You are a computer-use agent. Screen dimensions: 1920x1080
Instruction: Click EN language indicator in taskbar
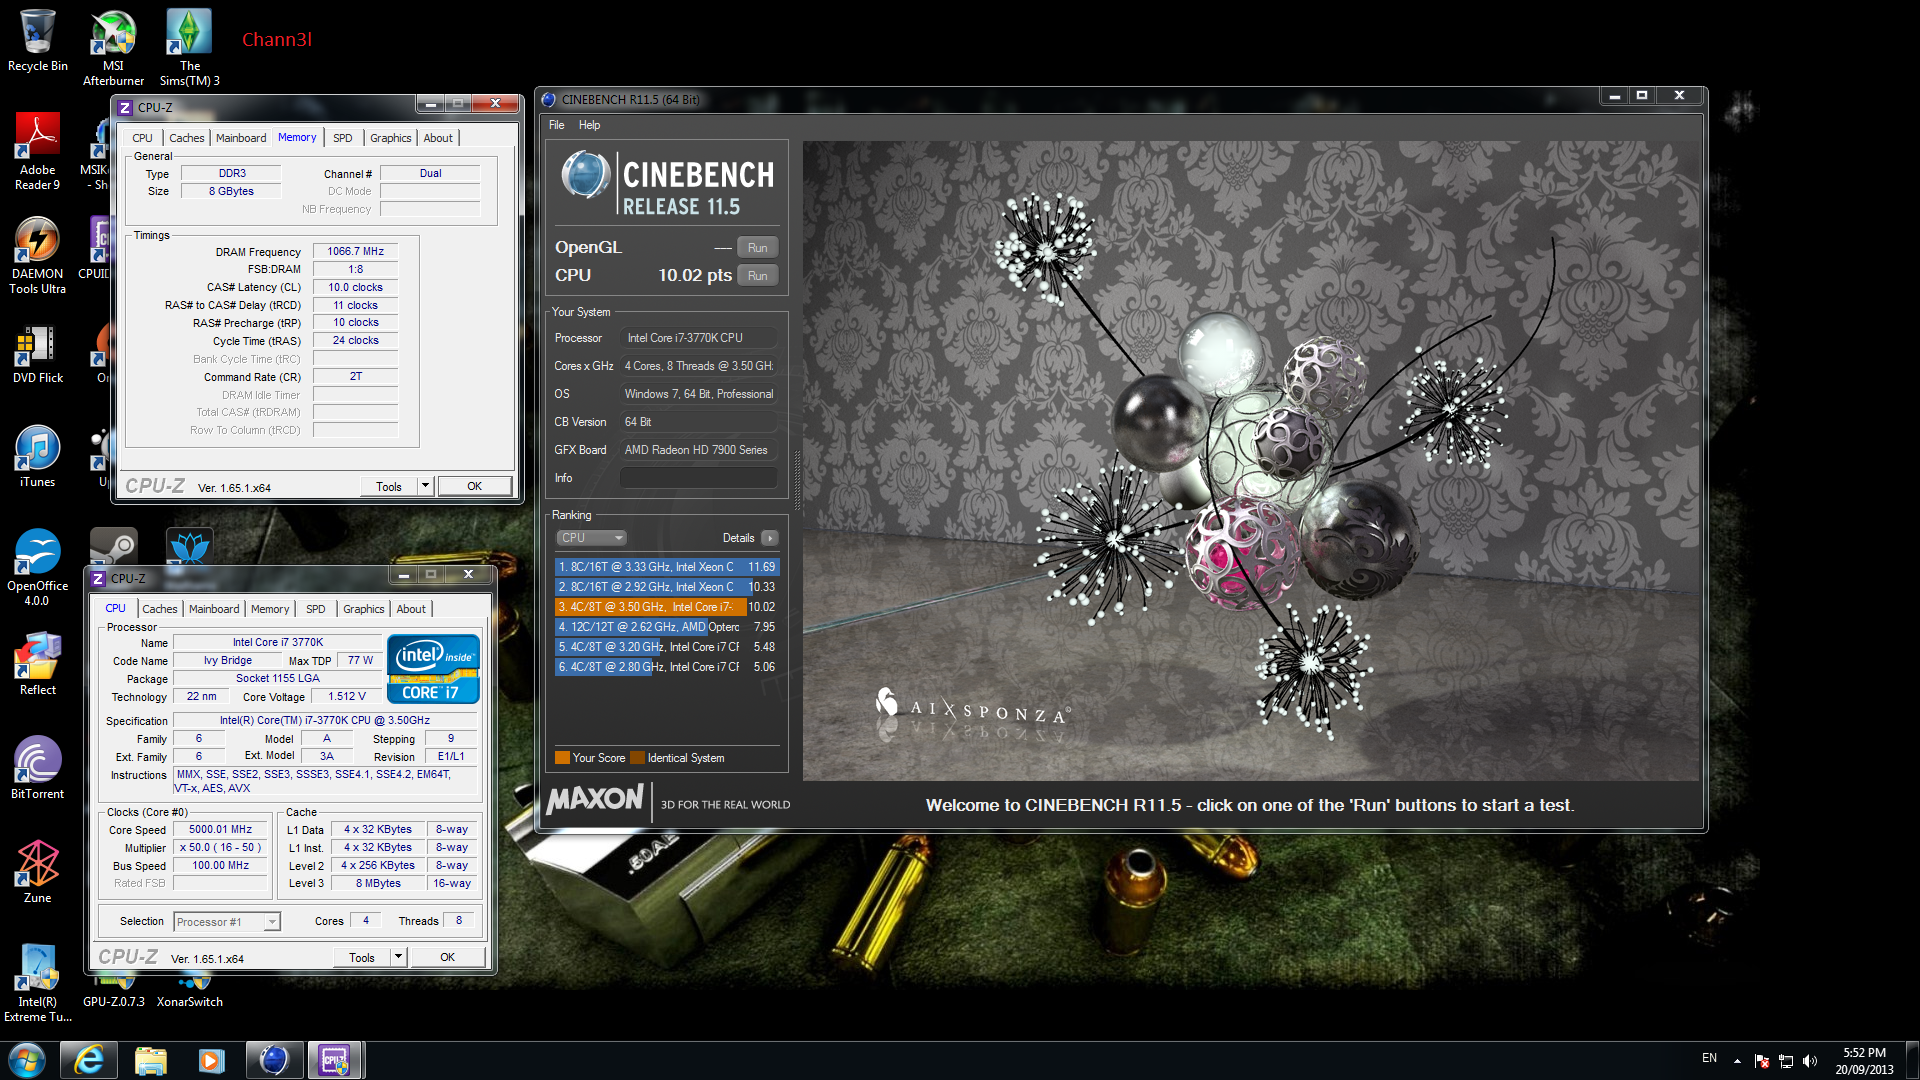click(x=1710, y=1058)
